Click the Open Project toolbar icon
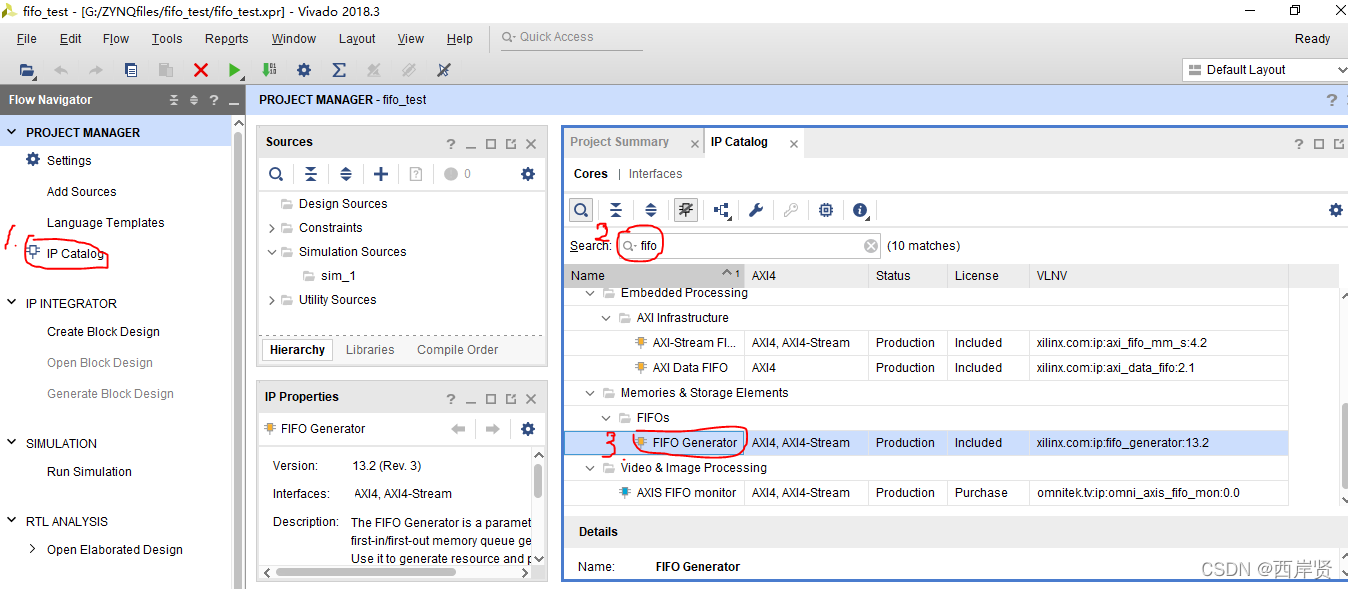The height and width of the screenshot is (589, 1348). coord(27,70)
